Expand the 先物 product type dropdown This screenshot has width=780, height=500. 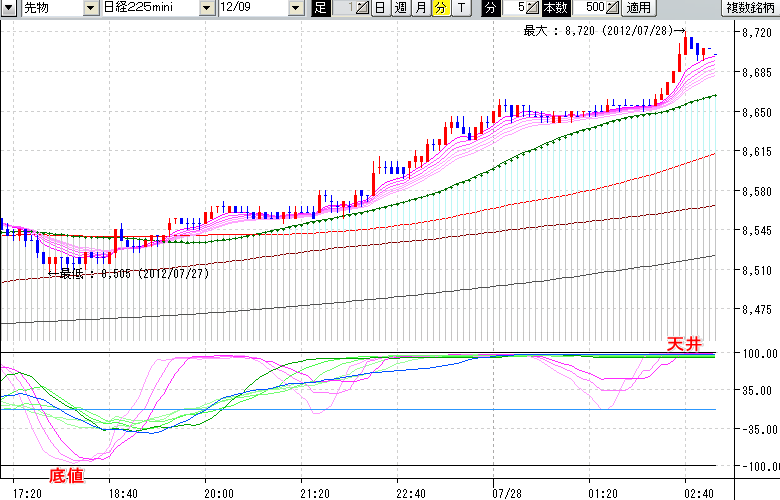[91, 7]
